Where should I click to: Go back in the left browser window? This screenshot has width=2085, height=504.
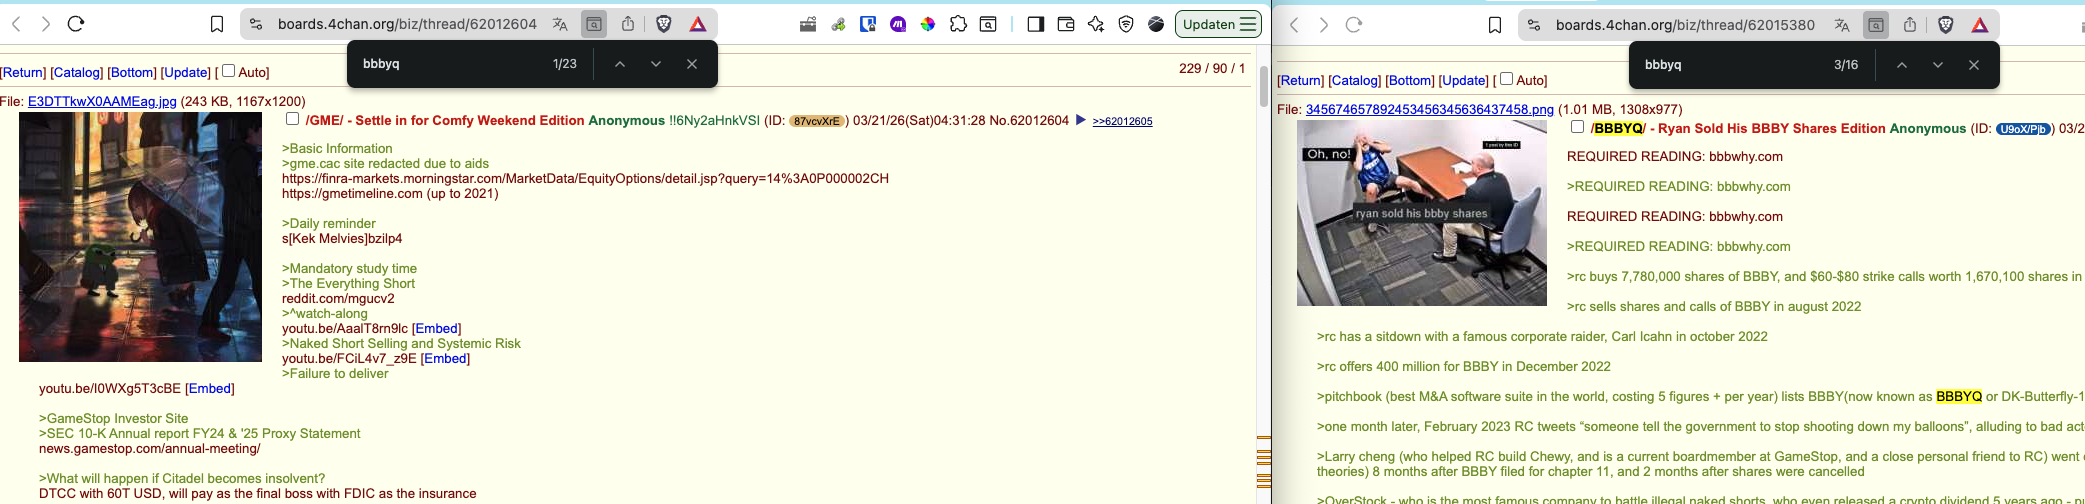click(x=16, y=24)
